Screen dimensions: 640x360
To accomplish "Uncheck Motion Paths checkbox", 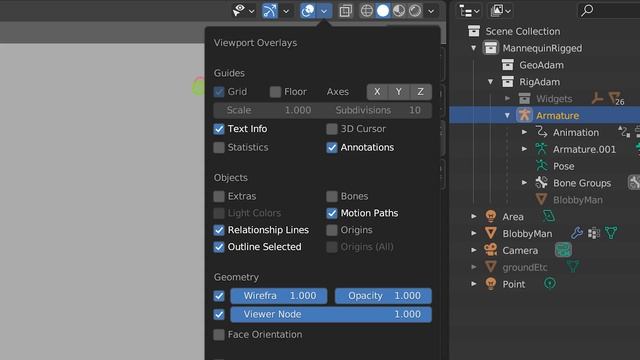I will [x=332, y=213].
